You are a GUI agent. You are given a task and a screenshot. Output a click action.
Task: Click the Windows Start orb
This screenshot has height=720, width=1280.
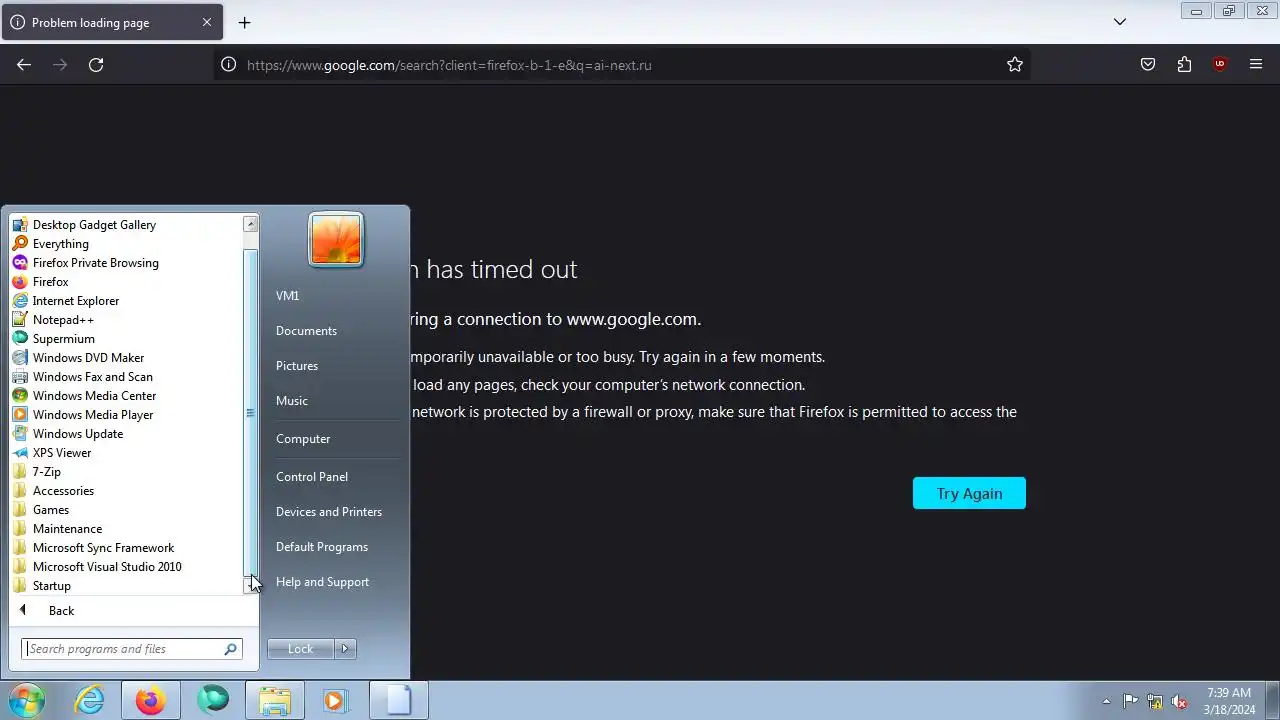27,700
